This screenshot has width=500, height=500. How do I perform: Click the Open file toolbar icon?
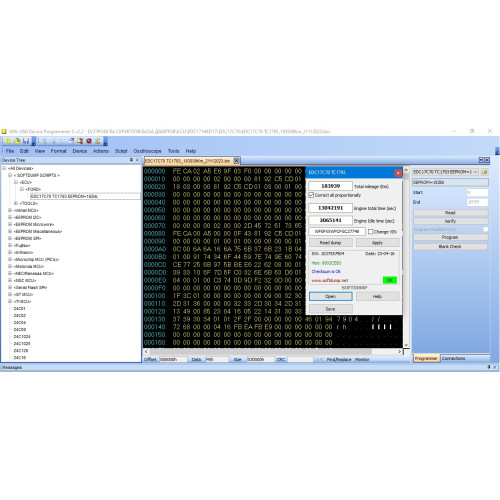[17, 141]
